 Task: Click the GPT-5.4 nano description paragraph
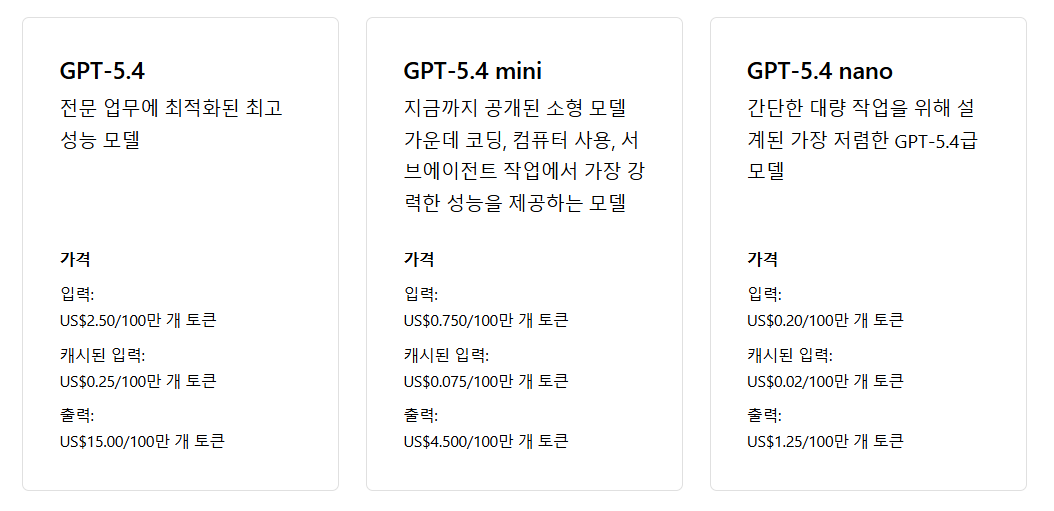click(x=862, y=139)
